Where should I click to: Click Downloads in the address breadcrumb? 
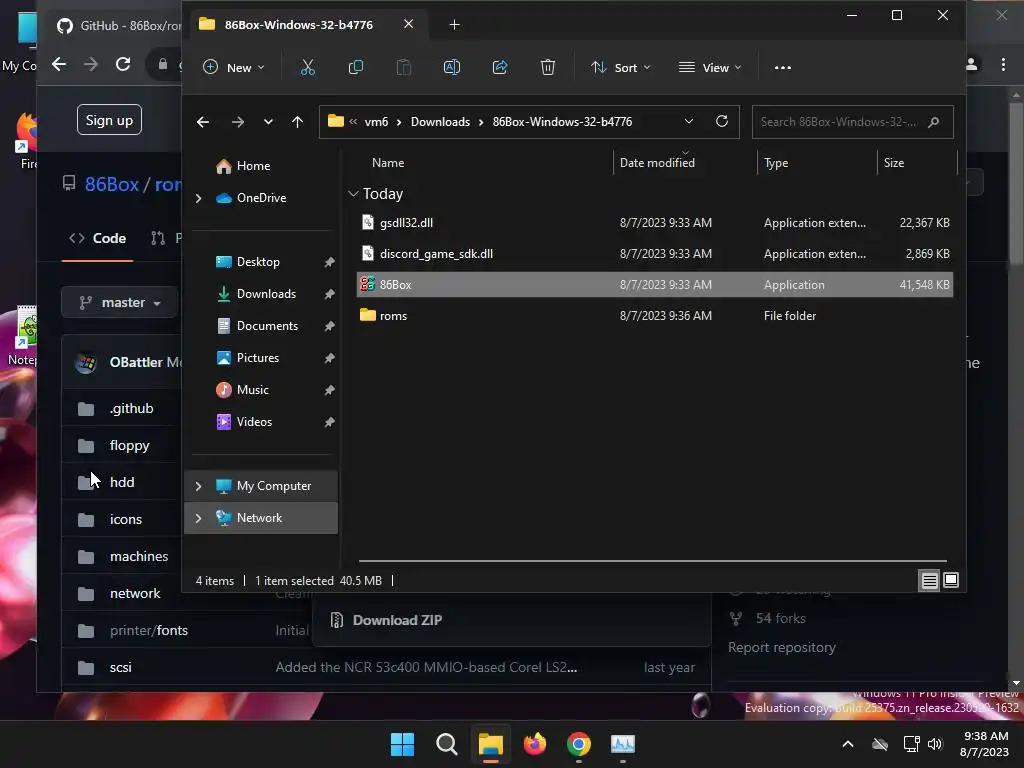[x=440, y=122]
